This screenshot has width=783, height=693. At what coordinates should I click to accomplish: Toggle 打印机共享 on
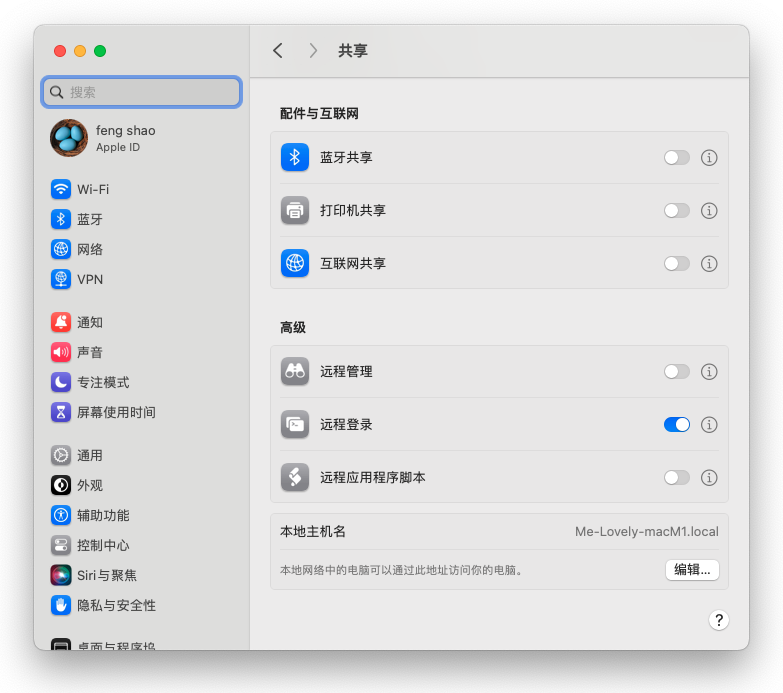click(677, 211)
